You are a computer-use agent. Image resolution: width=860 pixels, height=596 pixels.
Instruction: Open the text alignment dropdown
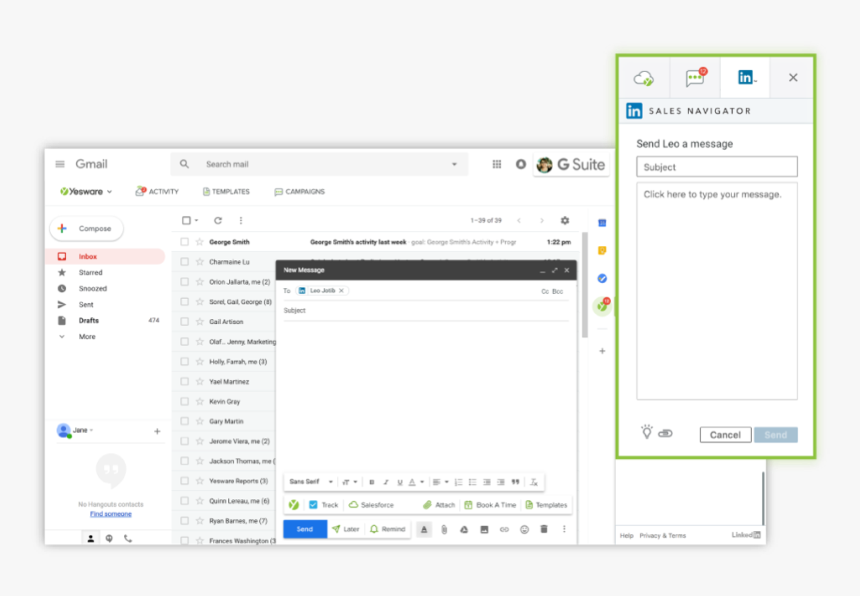pyautogui.click(x=440, y=482)
